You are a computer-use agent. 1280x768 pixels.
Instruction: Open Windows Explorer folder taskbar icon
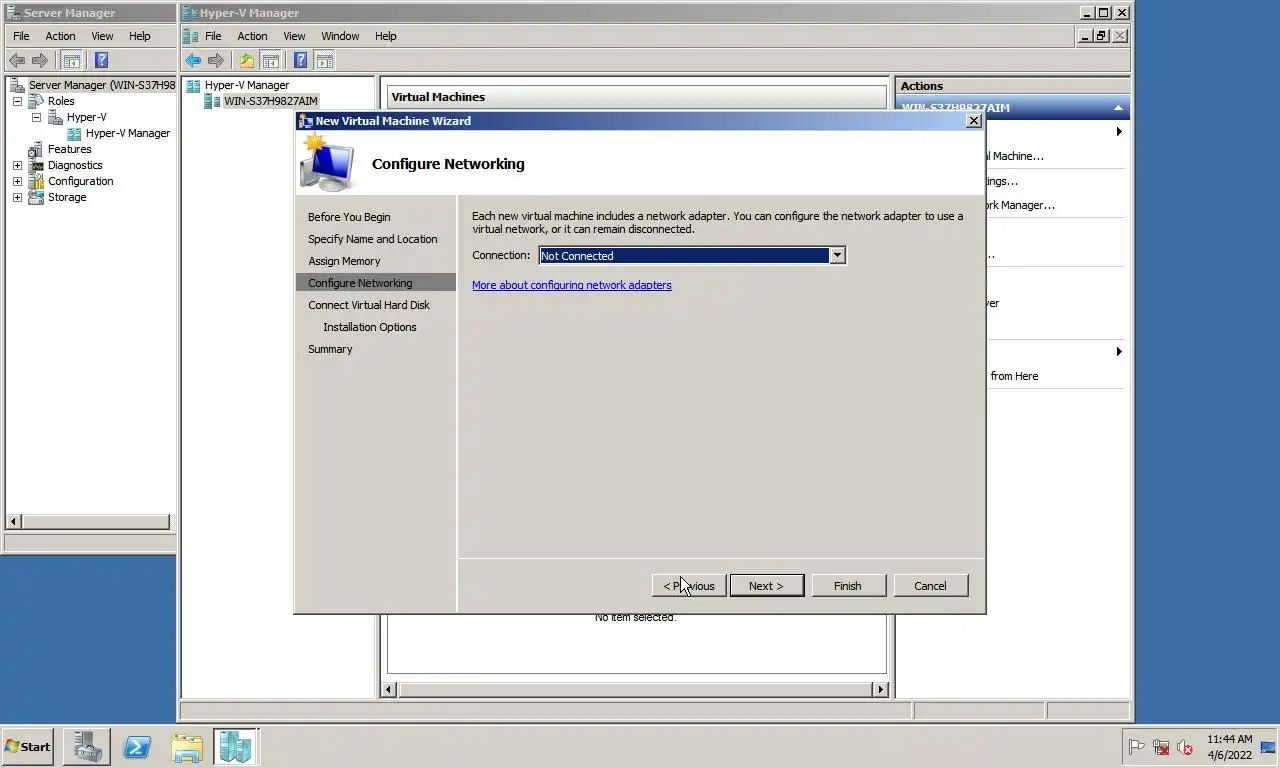tap(187, 746)
